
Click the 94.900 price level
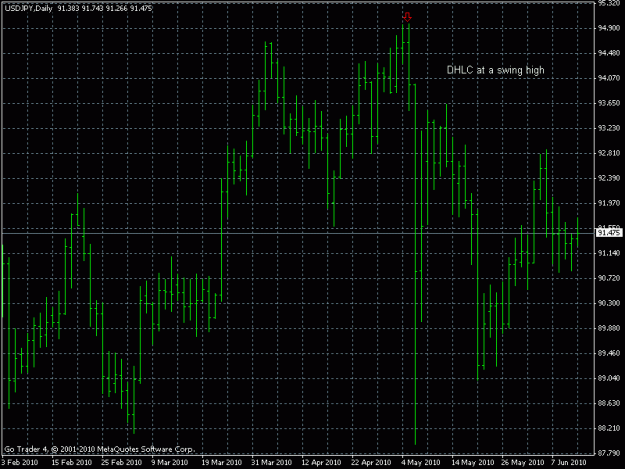pos(609,28)
